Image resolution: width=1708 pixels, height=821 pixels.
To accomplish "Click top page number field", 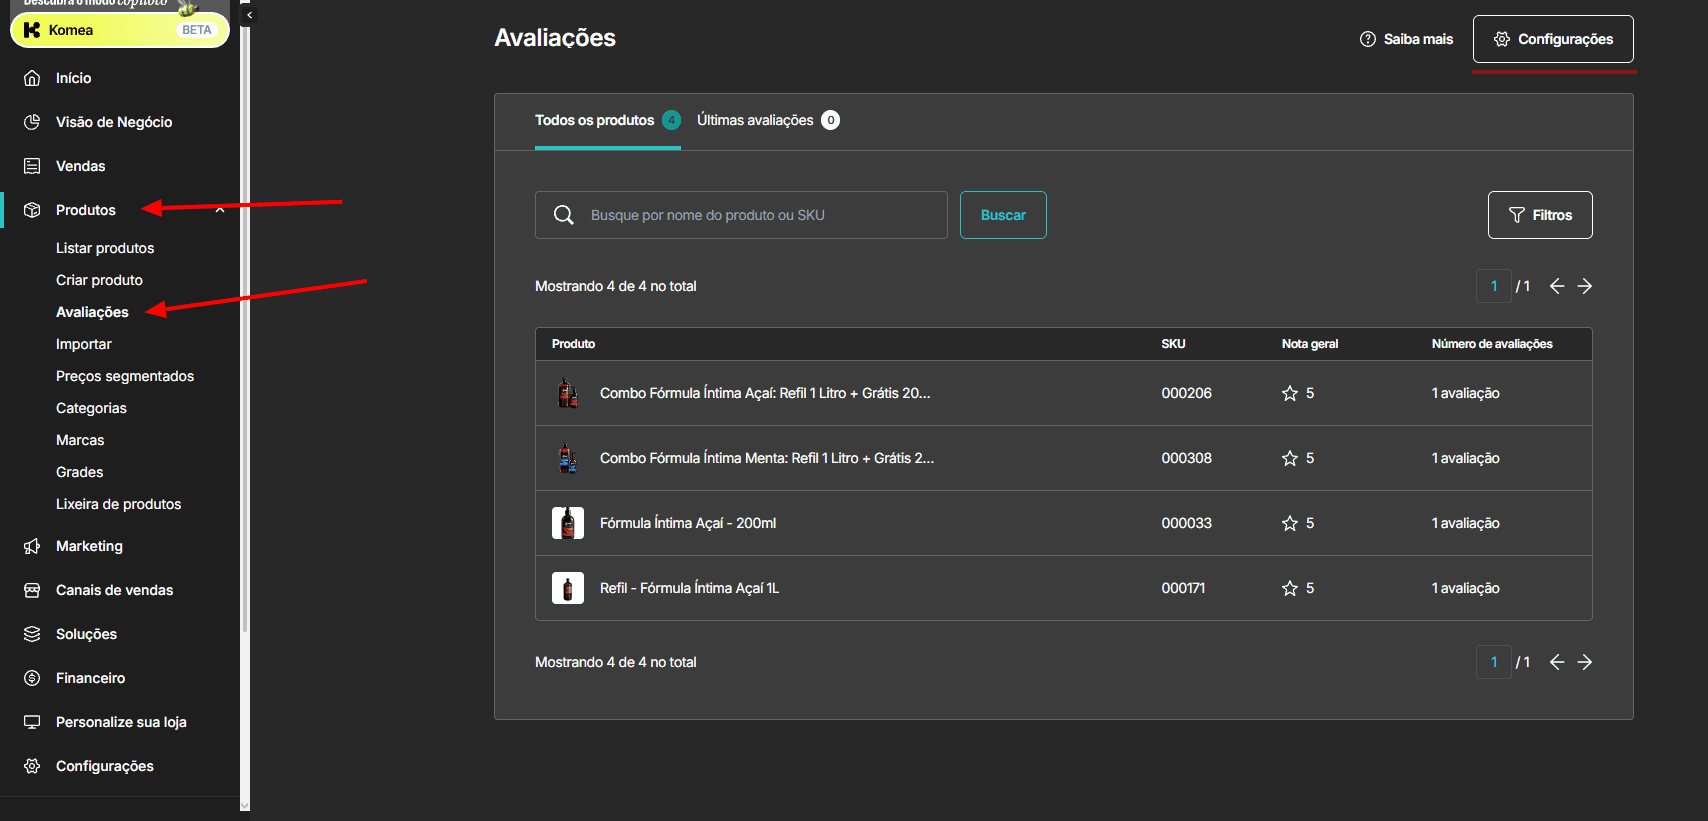I will point(1494,286).
